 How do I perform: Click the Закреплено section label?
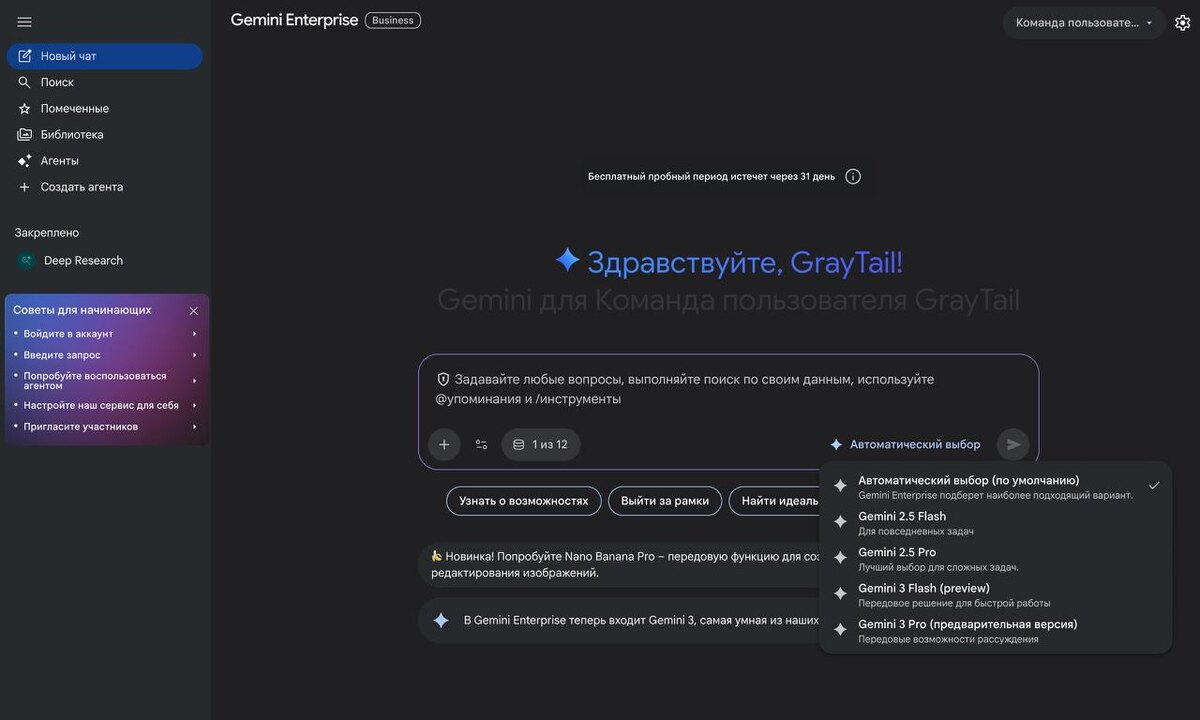(x=47, y=233)
